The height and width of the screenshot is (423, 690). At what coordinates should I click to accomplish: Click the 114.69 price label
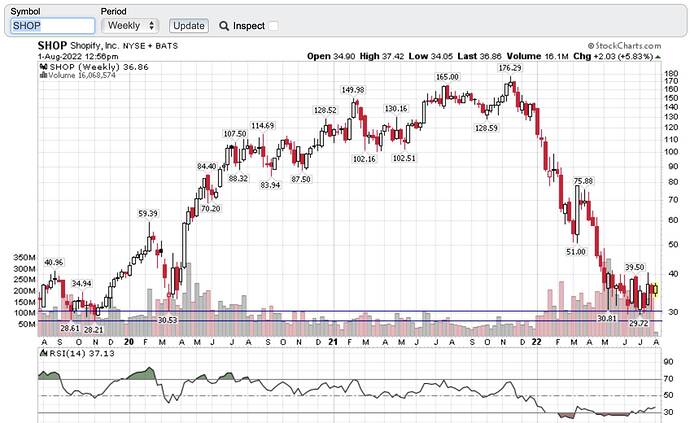pos(263,125)
